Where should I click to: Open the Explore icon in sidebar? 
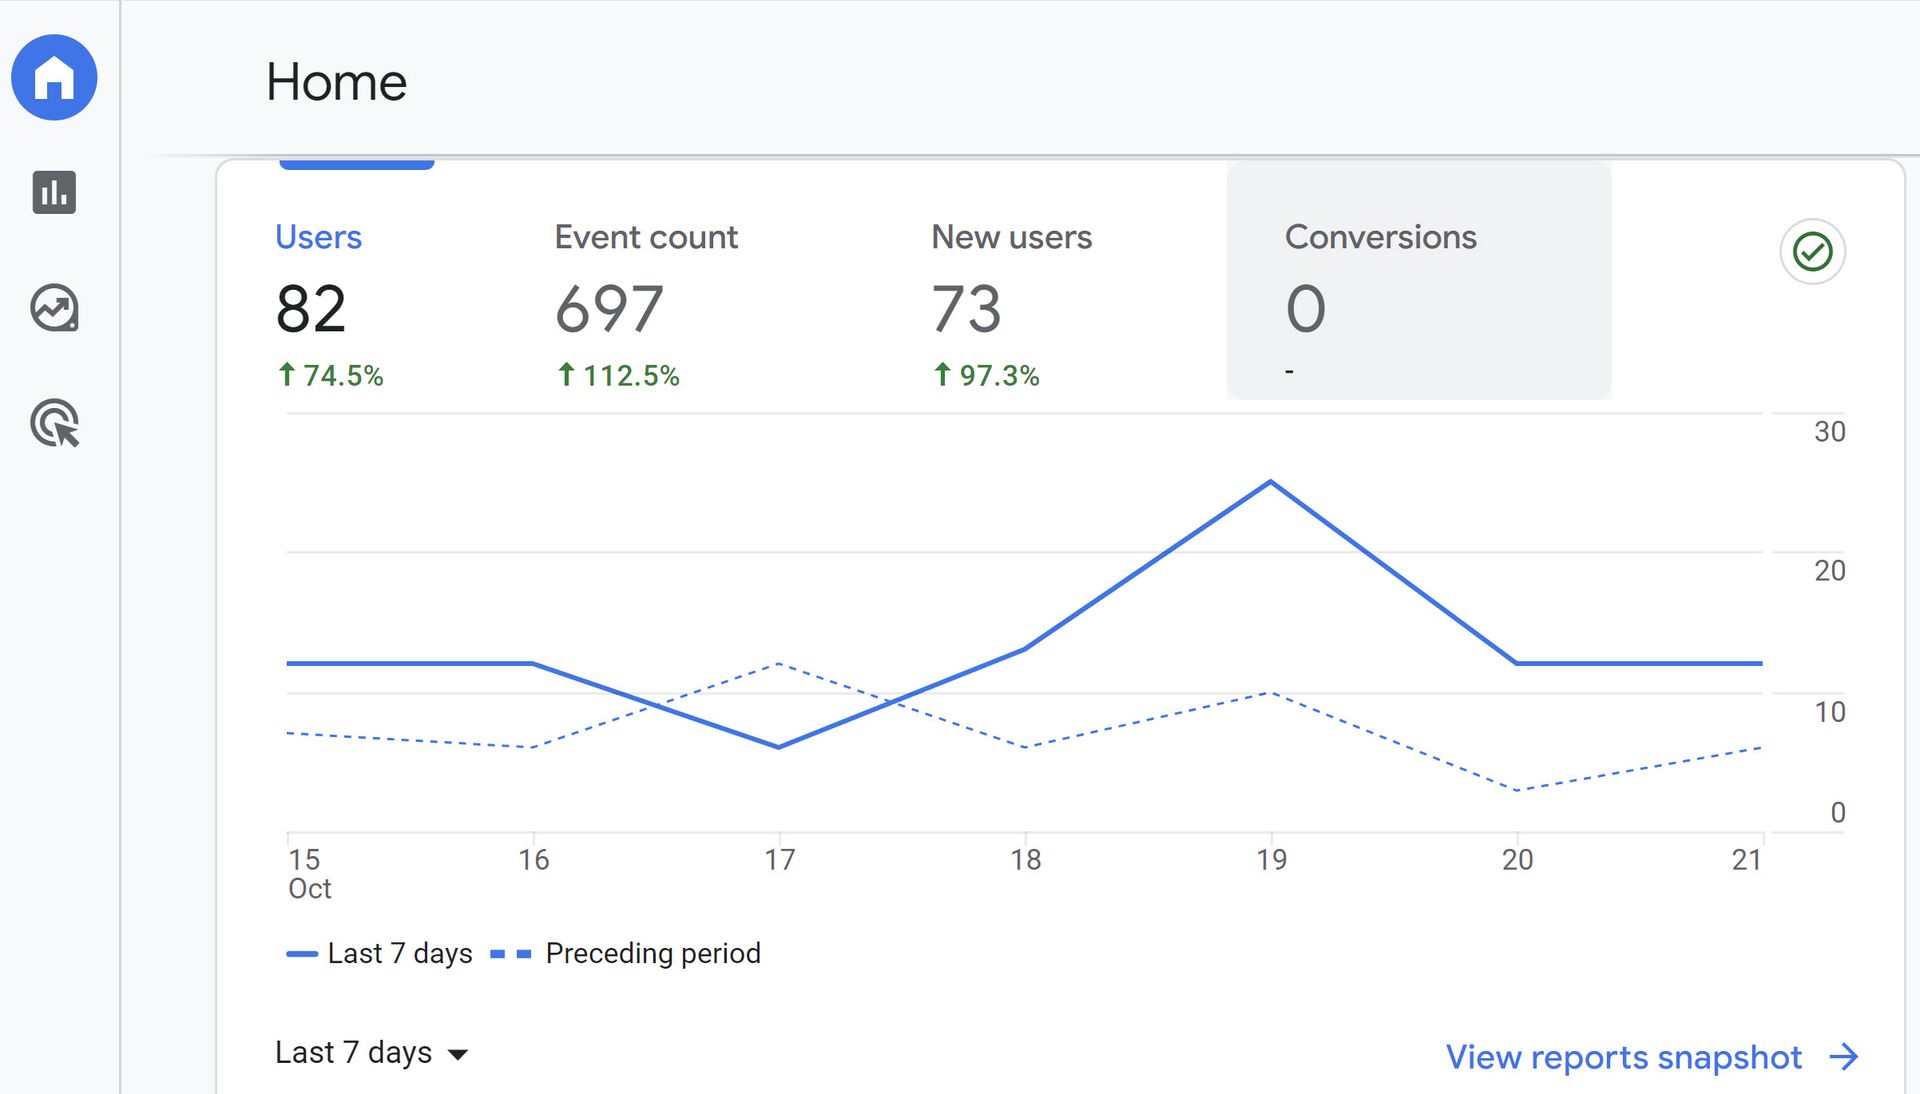tap(54, 308)
